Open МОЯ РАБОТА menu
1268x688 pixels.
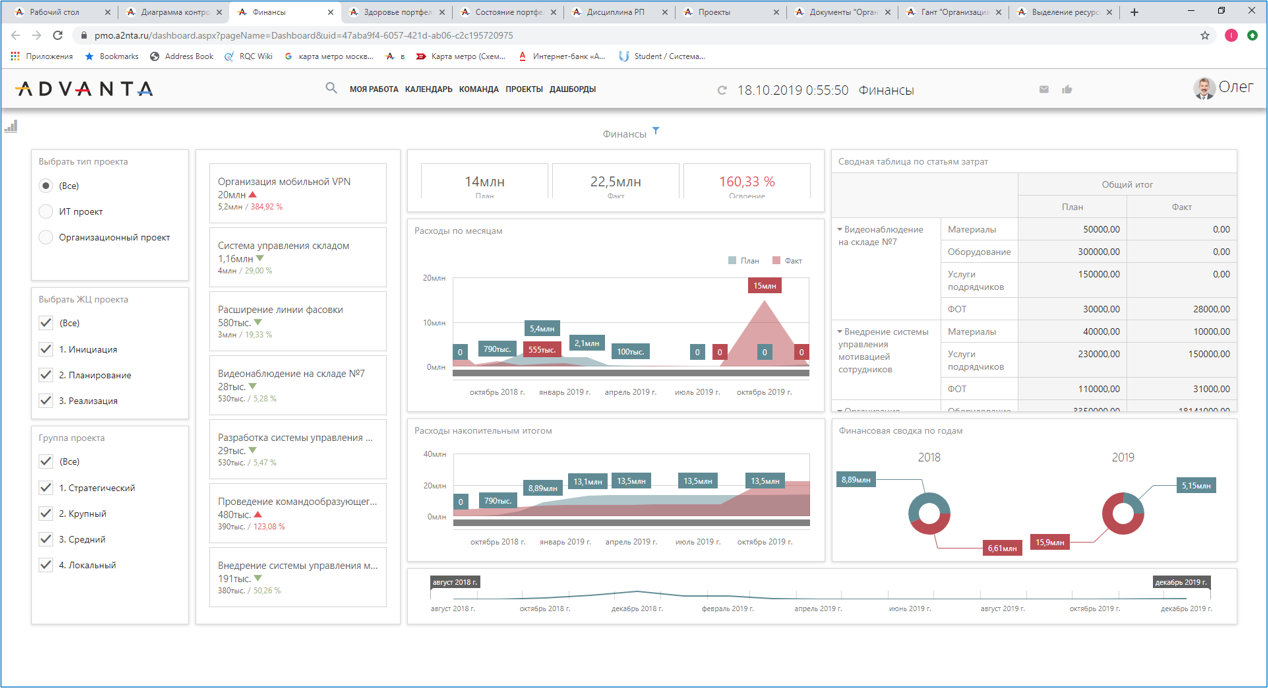[374, 89]
